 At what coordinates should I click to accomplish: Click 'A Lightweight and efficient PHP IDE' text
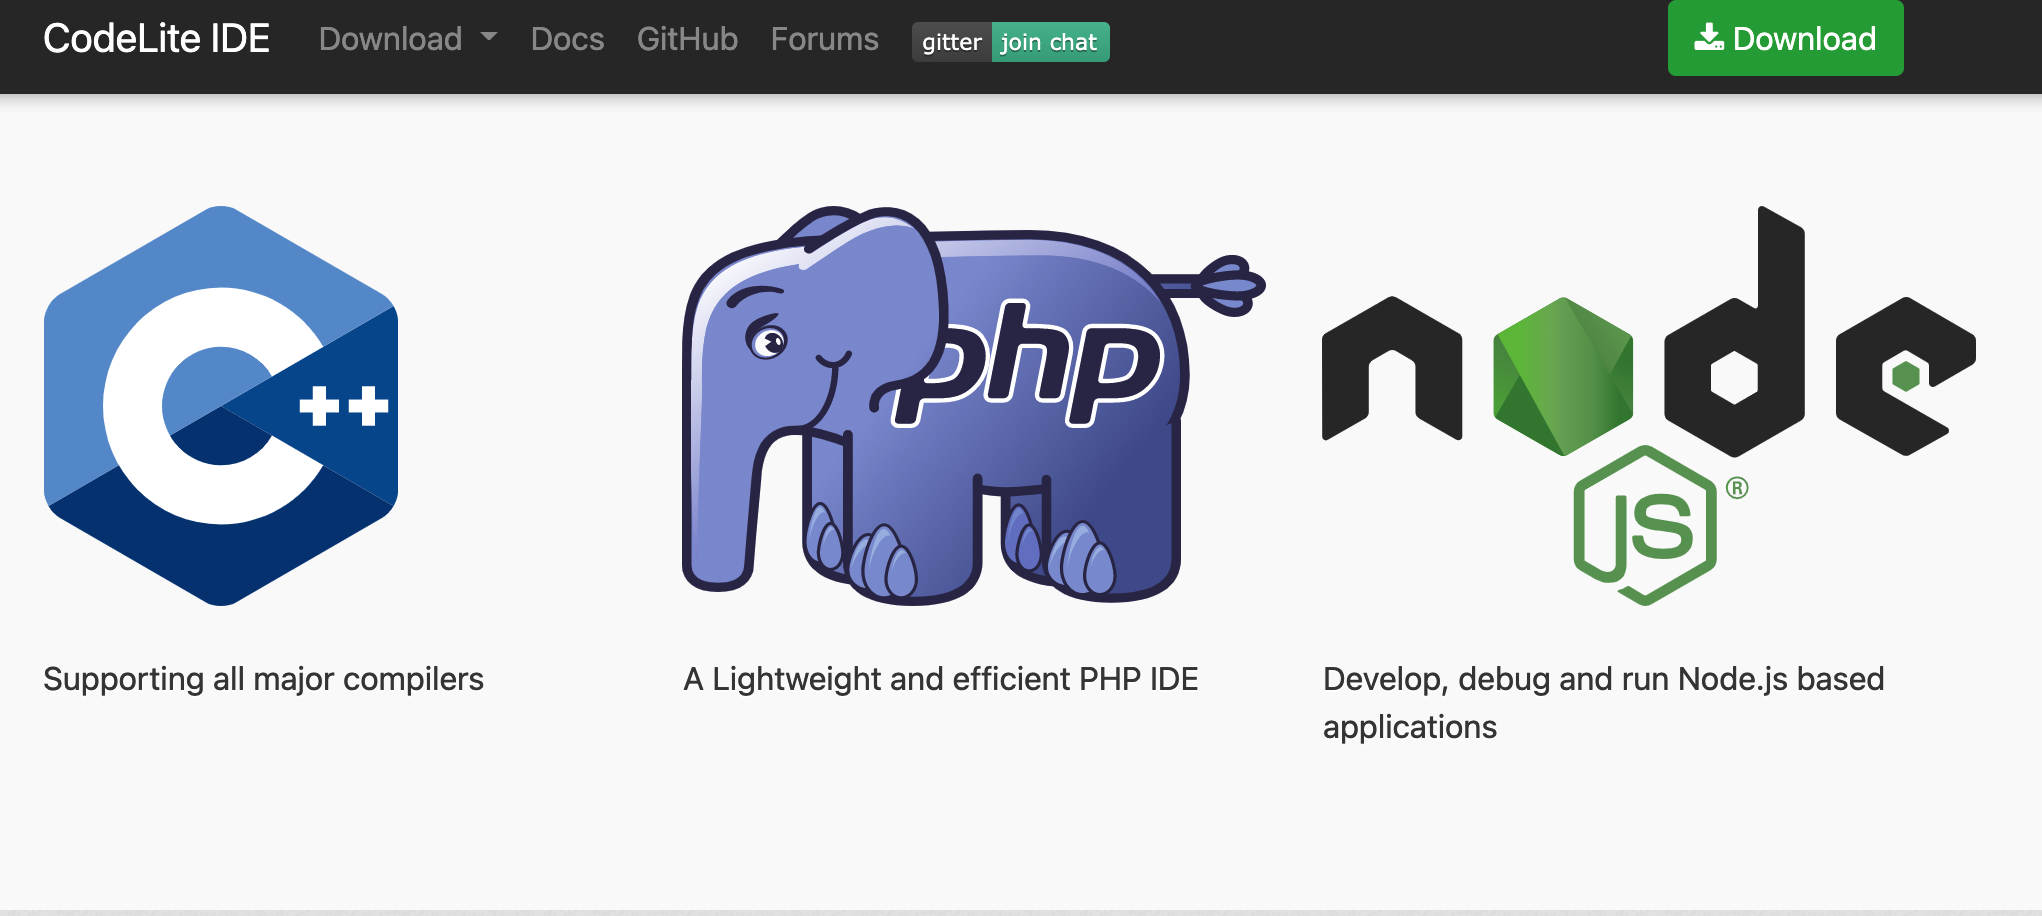pos(940,679)
